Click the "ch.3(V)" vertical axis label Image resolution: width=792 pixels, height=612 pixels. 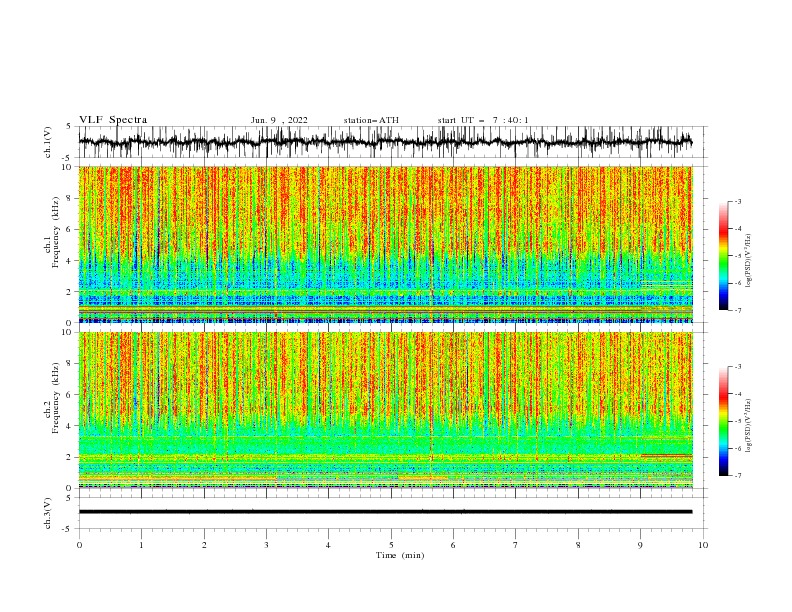[x=48, y=513]
